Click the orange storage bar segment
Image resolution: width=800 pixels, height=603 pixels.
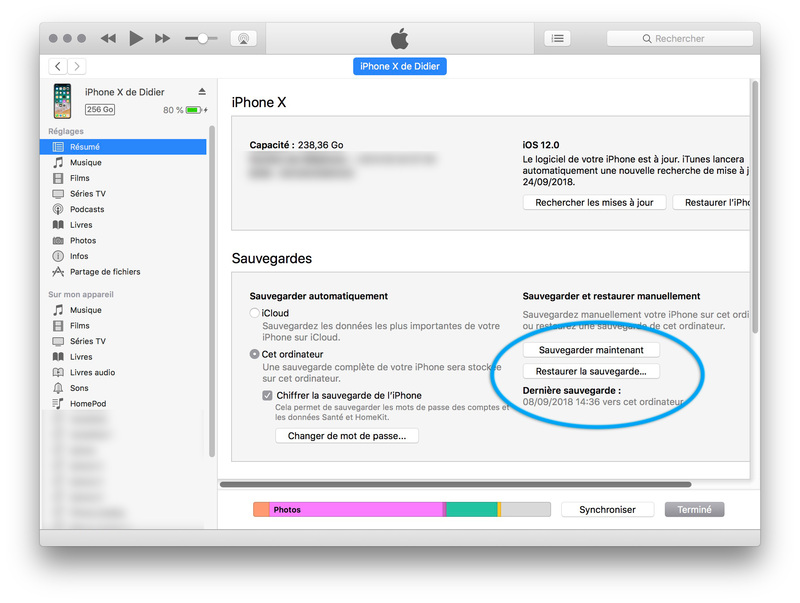coord(261,510)
